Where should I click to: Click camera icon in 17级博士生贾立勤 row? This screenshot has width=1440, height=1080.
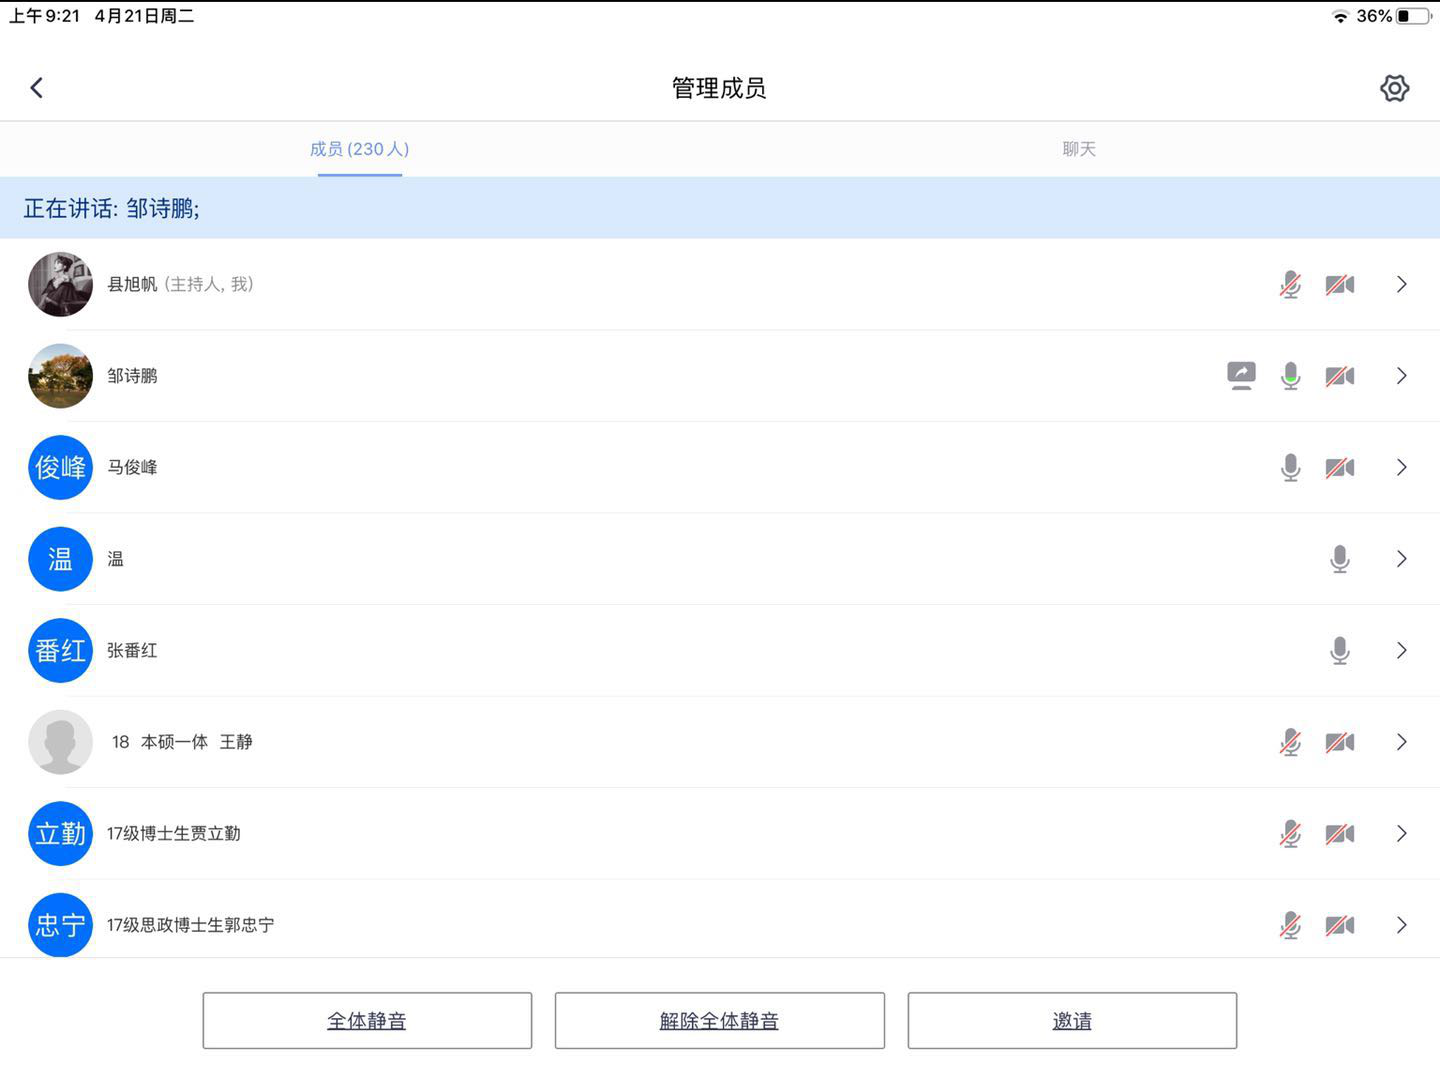[1339, 834]
